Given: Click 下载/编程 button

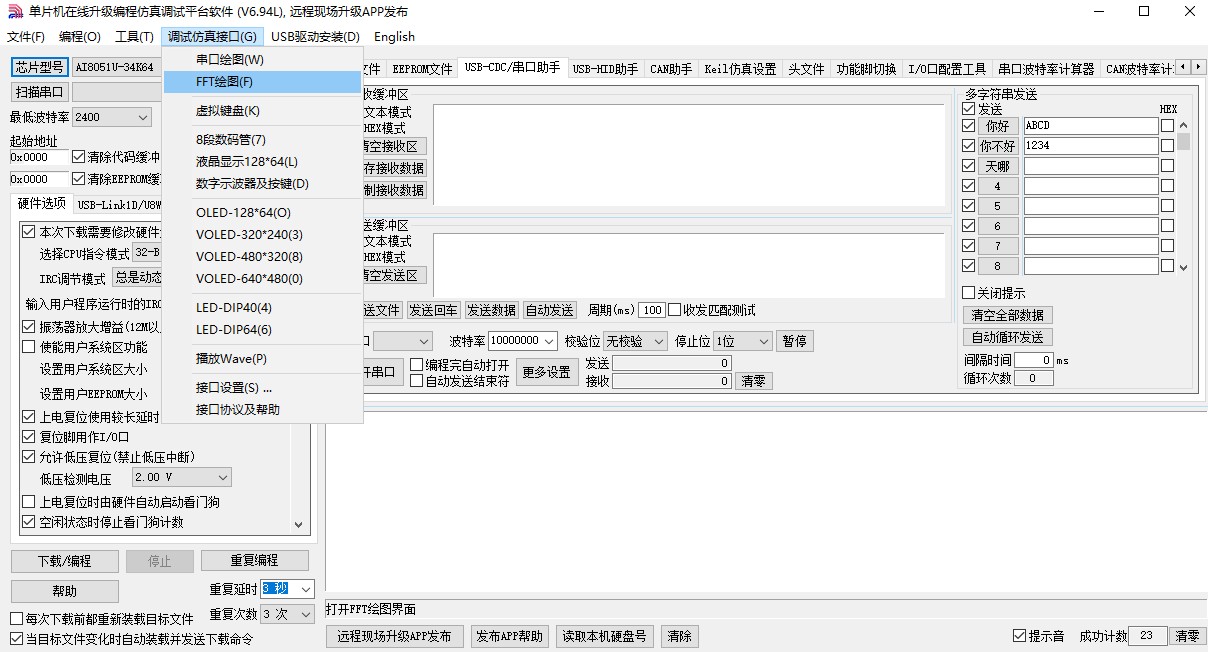Looking at the screenshot, I should [x=64, y=561].
